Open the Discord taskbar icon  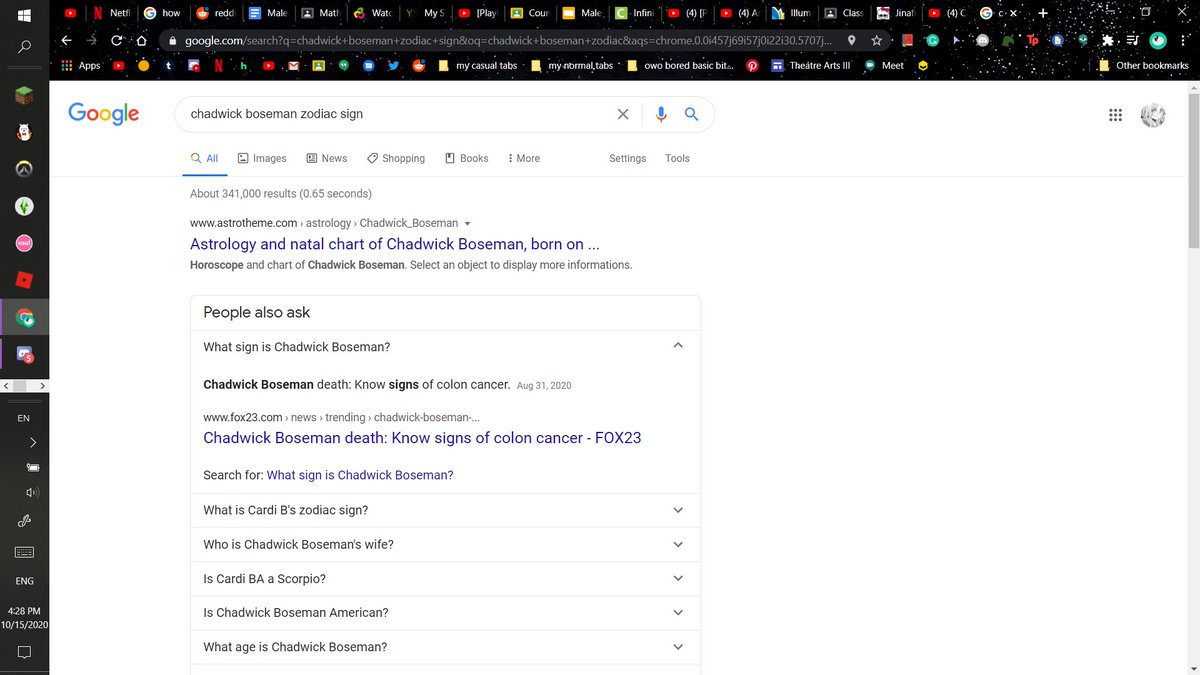click(x=24, y=353)
